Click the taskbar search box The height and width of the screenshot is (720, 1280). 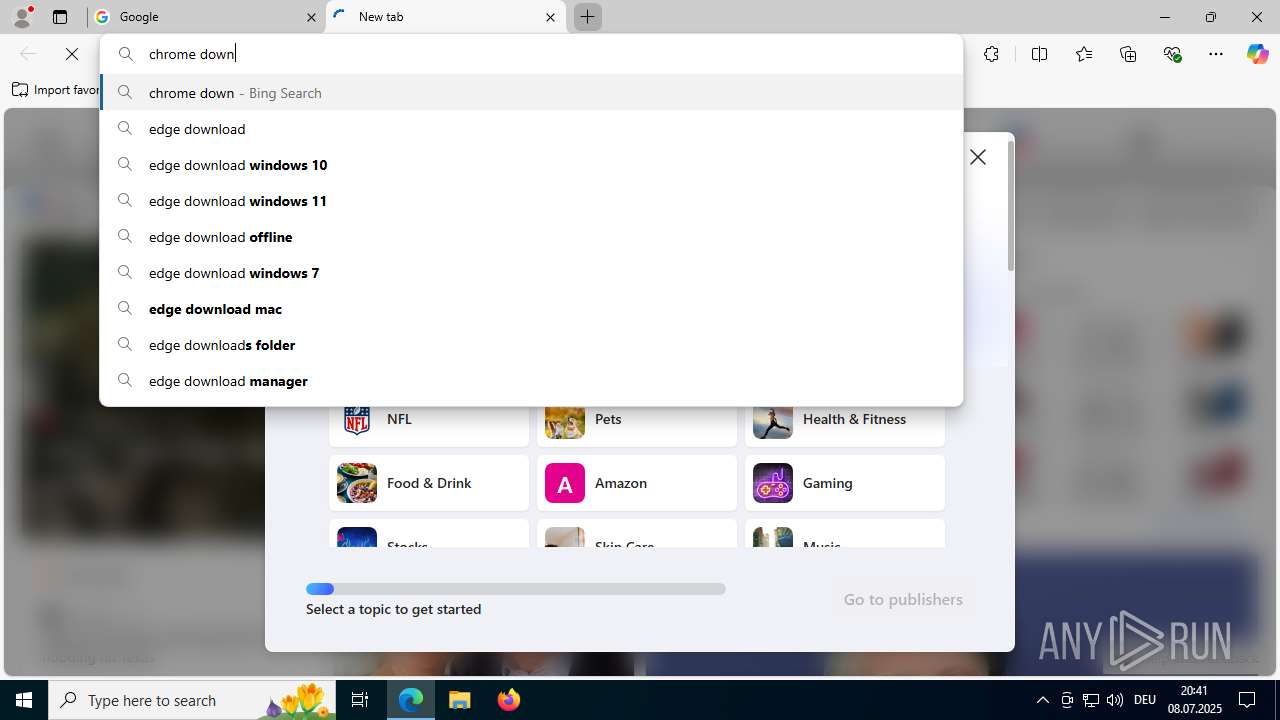tap(193, 700)
